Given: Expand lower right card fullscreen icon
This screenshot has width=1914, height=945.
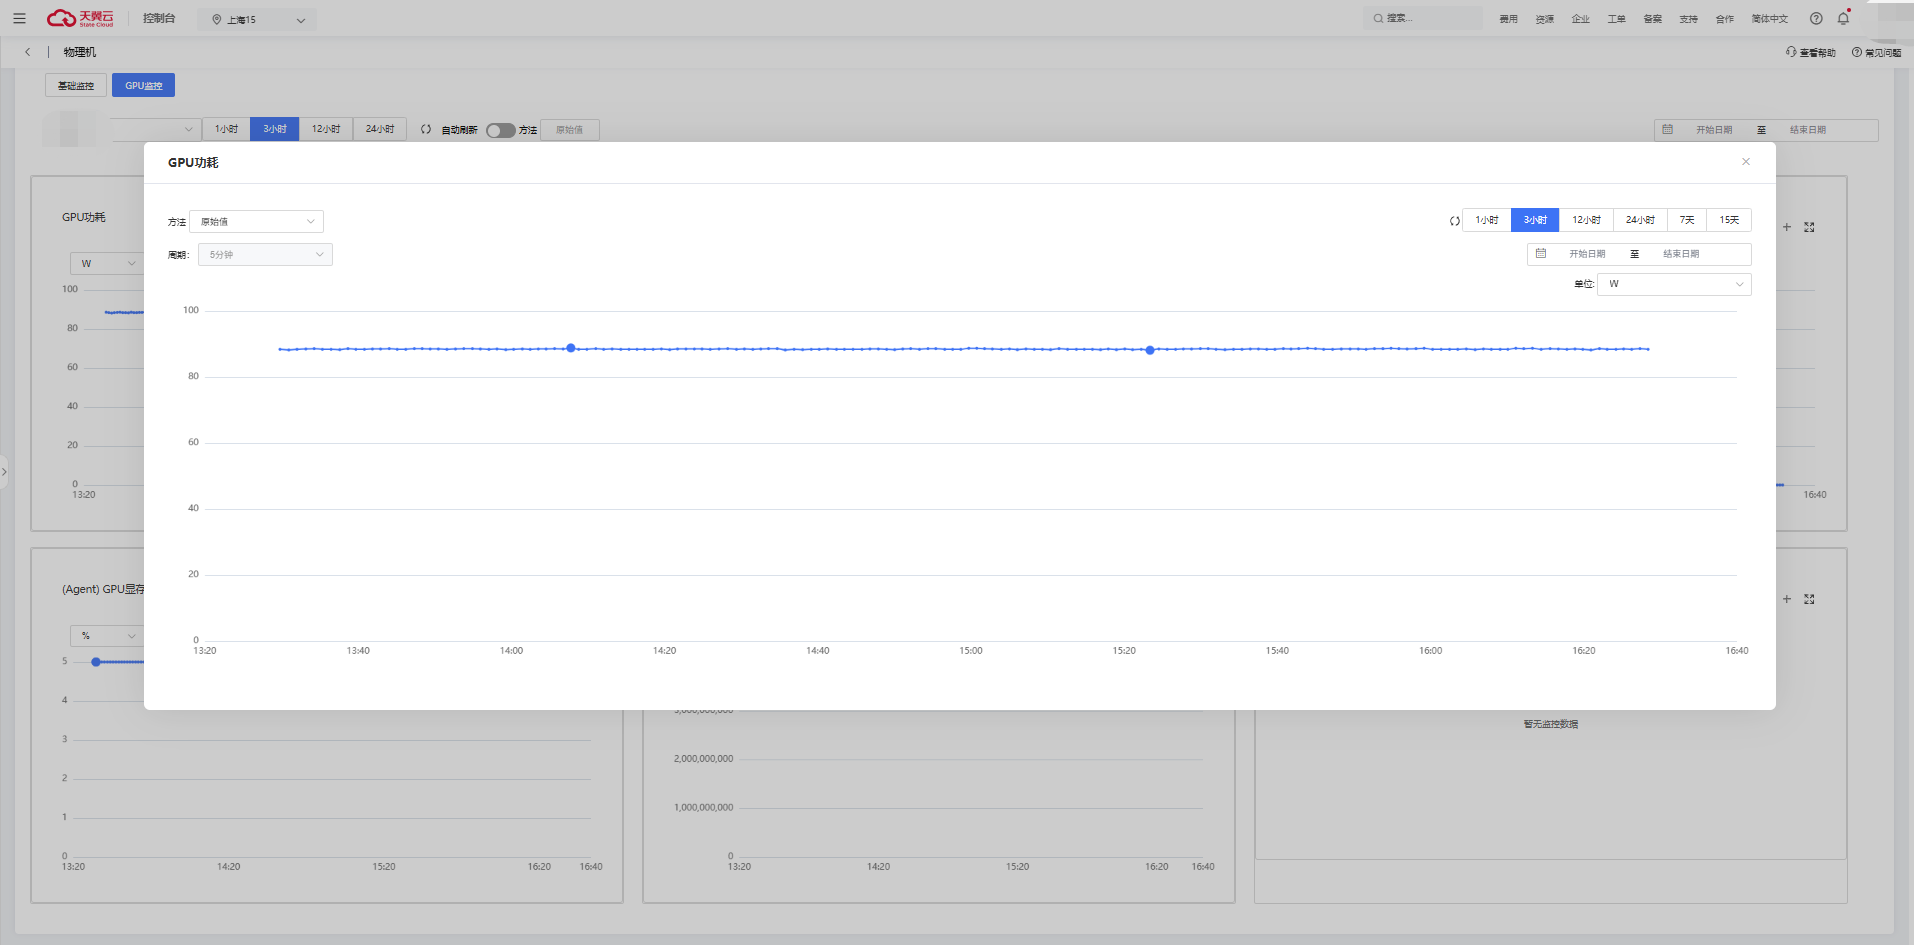Looking at the screenshot, I should [x=1809, y=599].
